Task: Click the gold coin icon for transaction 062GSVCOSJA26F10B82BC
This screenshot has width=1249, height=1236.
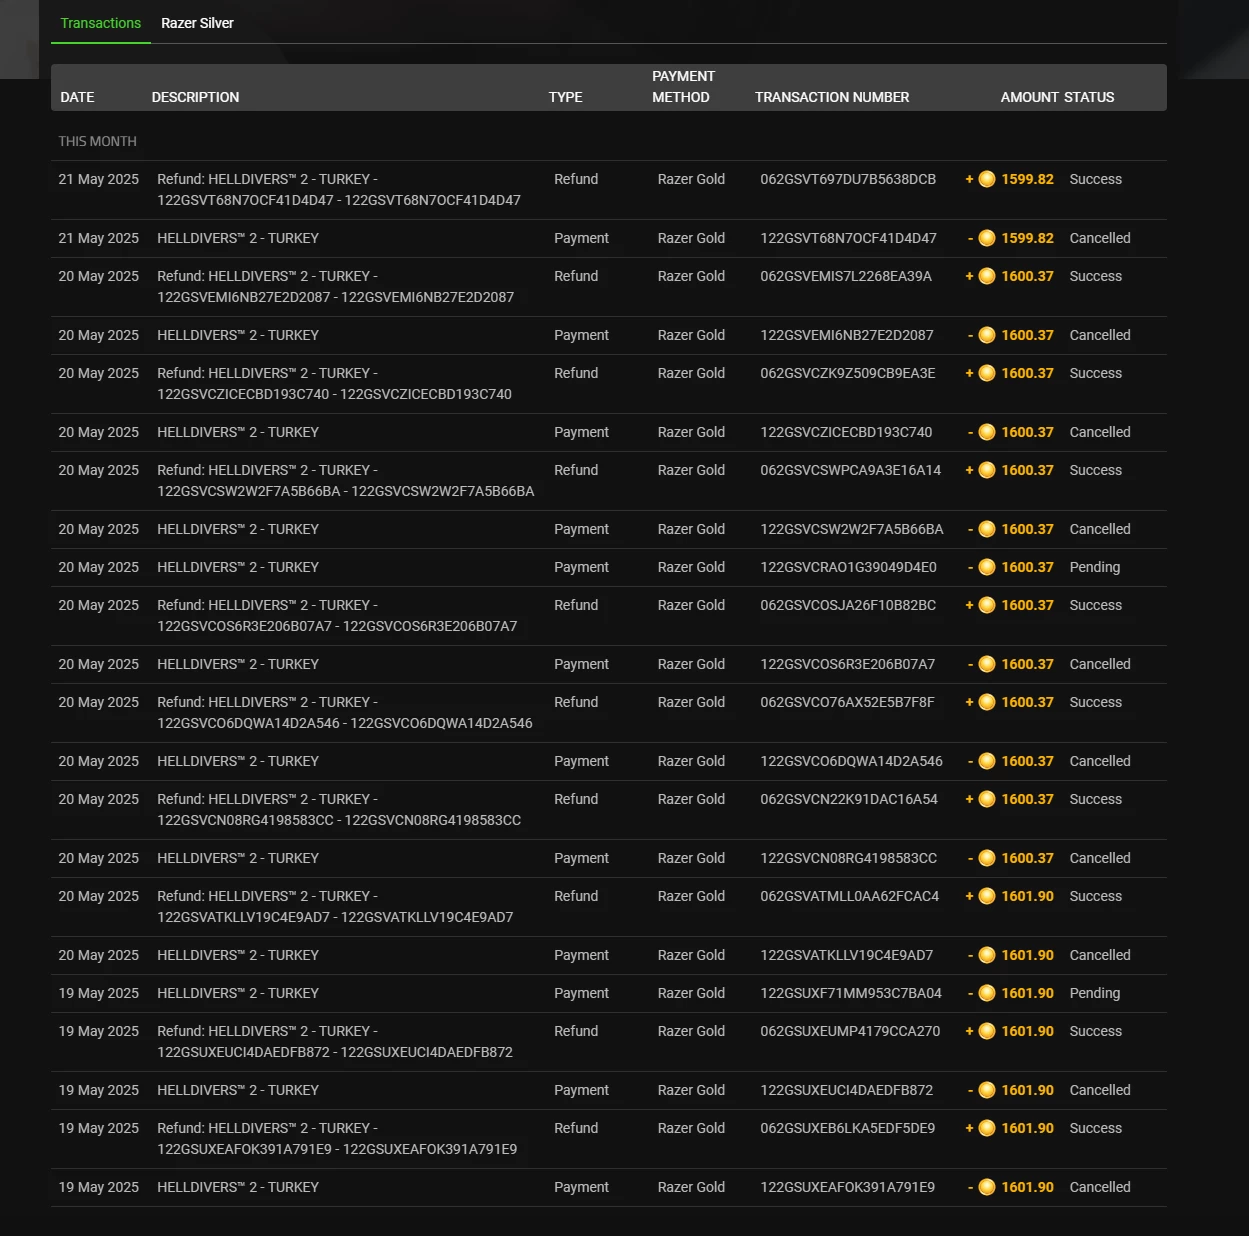Action: (987, 605)
